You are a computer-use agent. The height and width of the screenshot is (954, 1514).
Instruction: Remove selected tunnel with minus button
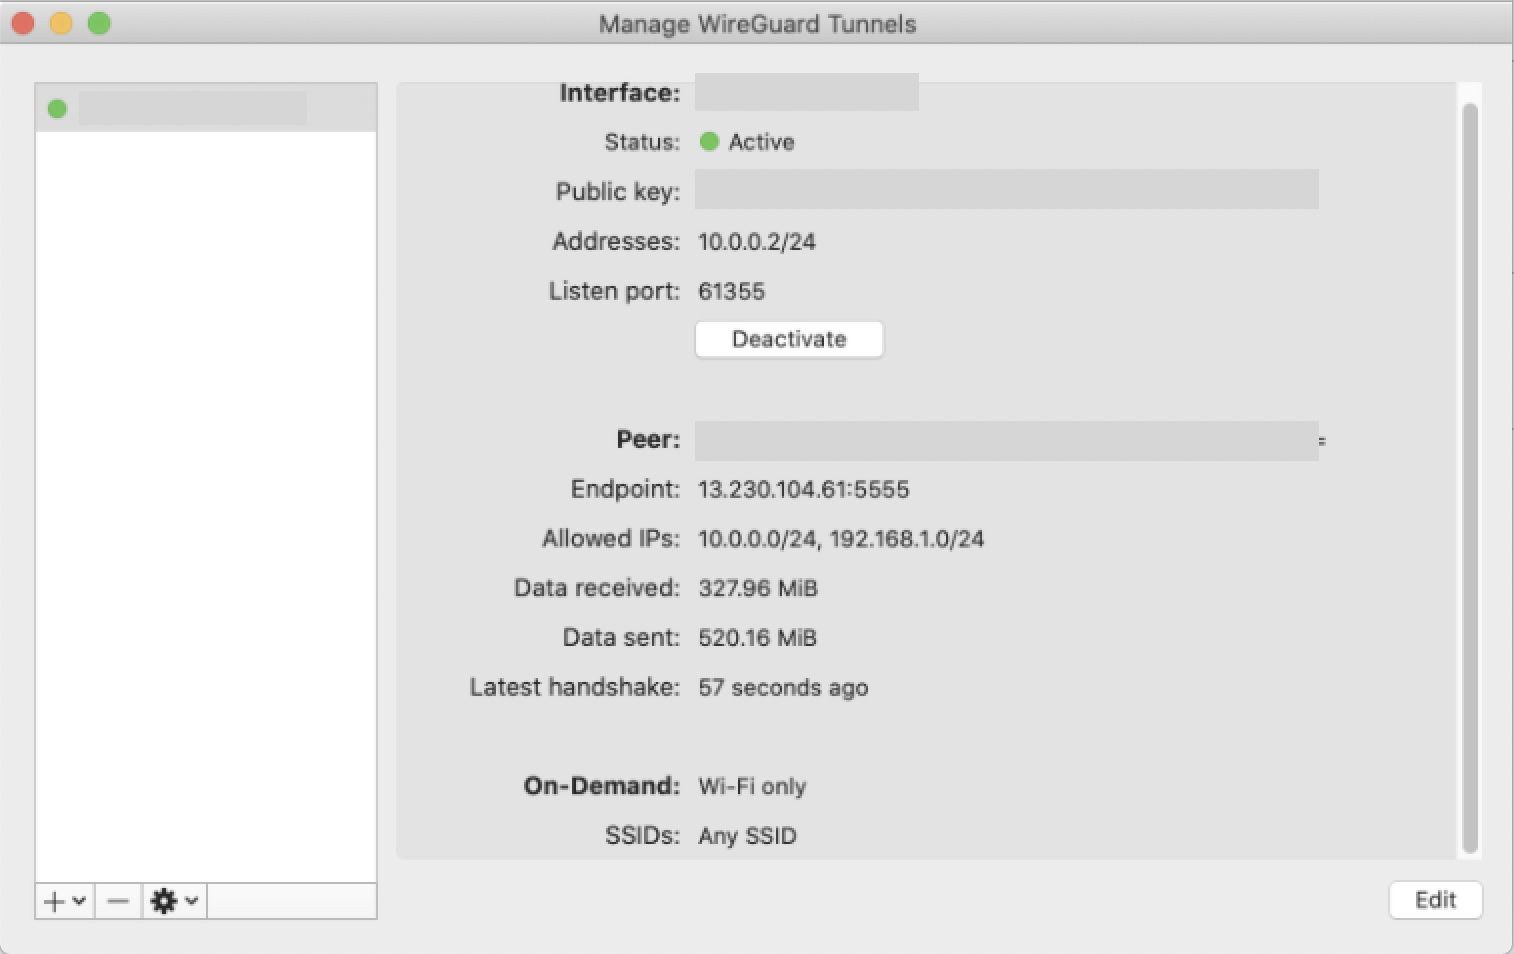tap(118, 901)
